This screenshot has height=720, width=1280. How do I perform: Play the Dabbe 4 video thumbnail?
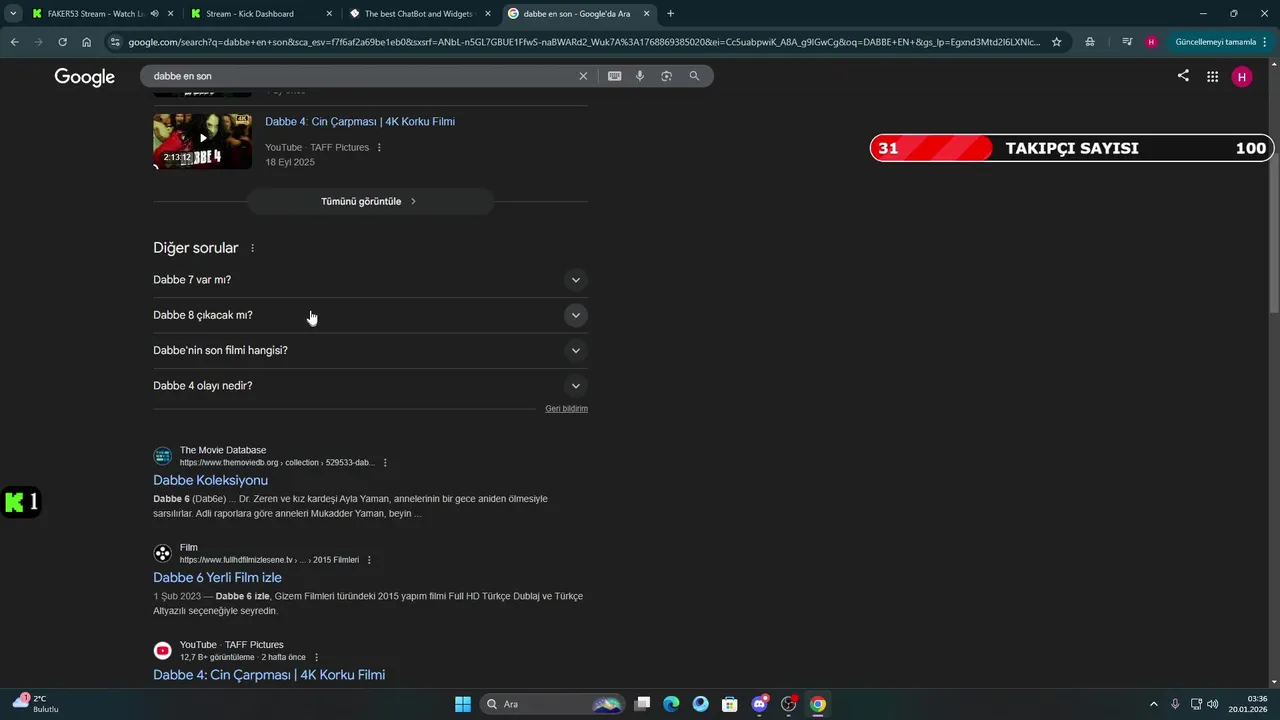(202, 140)
